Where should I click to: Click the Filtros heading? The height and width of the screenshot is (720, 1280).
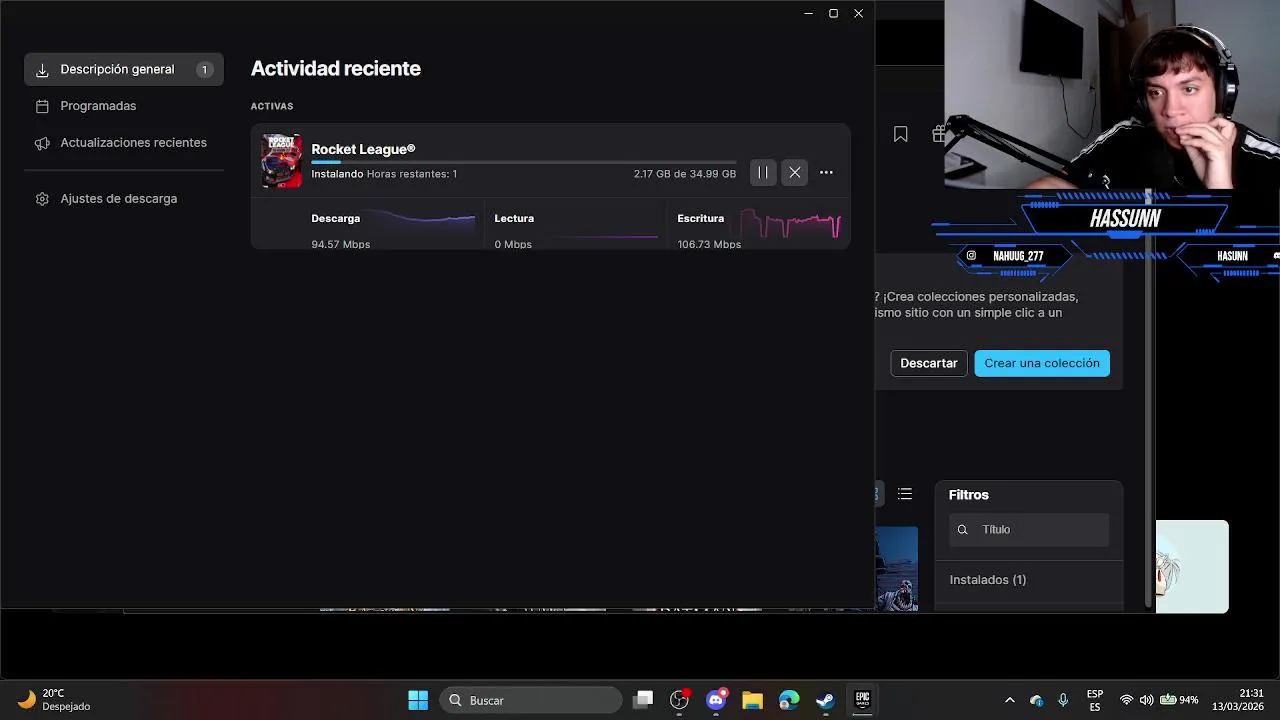click(x=969, y=495)
